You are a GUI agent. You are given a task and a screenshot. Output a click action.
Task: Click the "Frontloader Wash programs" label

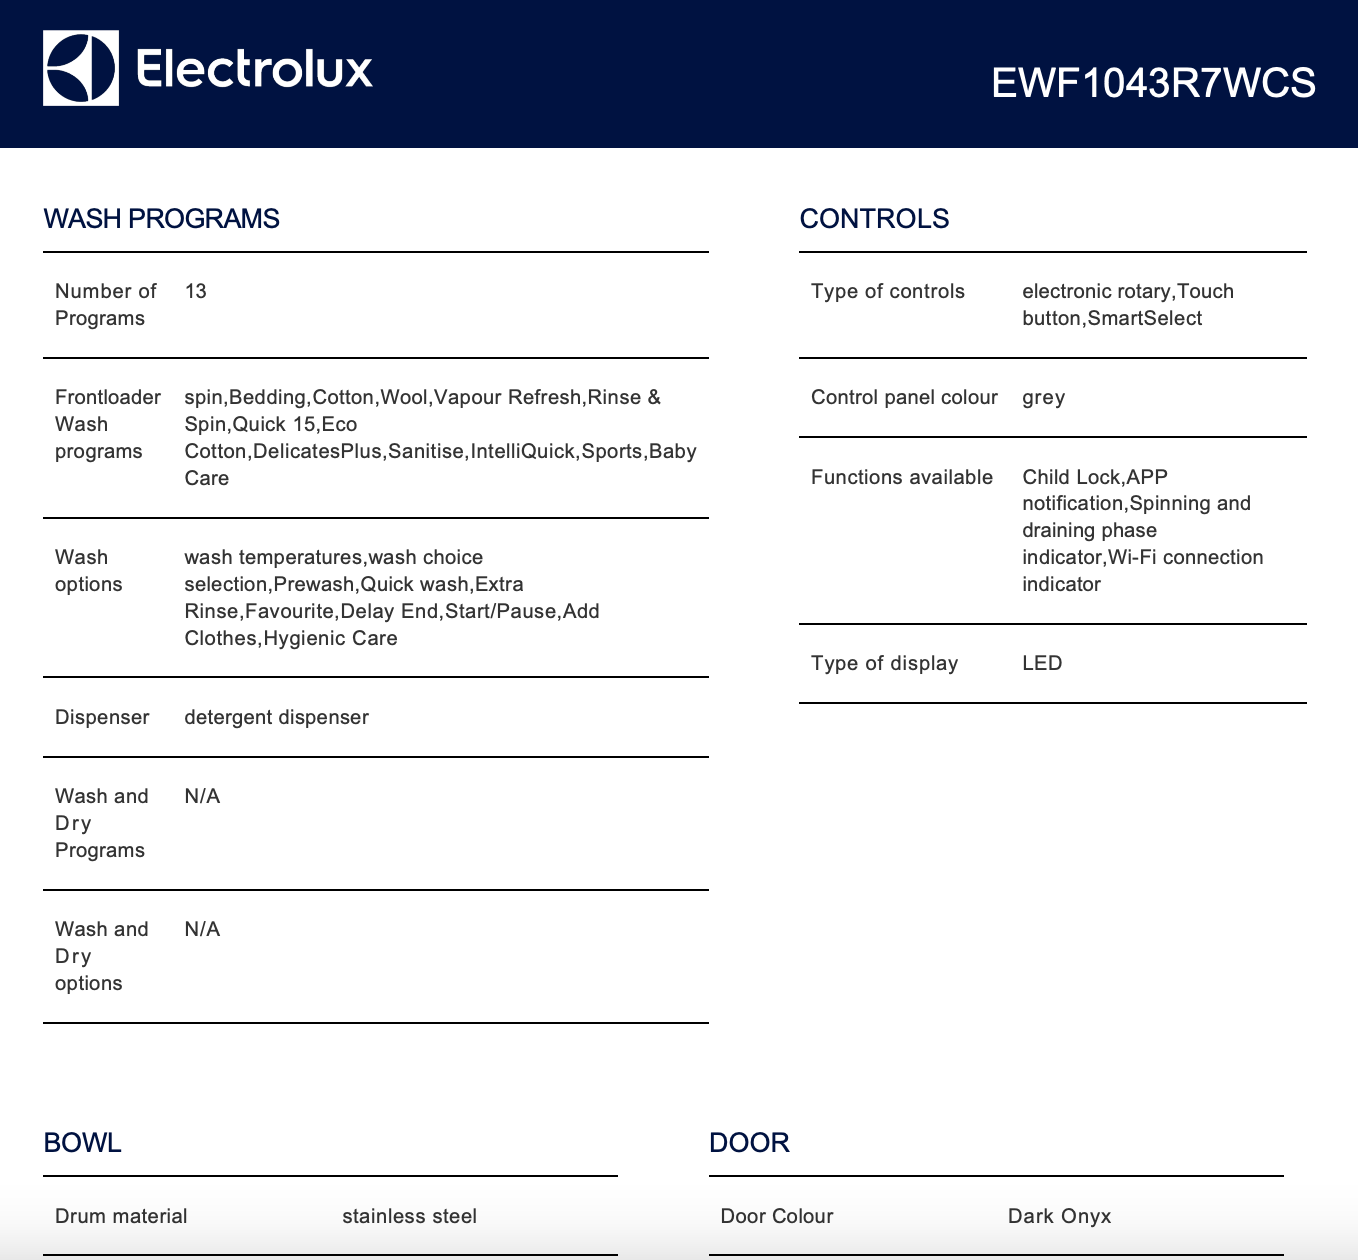pyautogui.click(x=108, y=424)
